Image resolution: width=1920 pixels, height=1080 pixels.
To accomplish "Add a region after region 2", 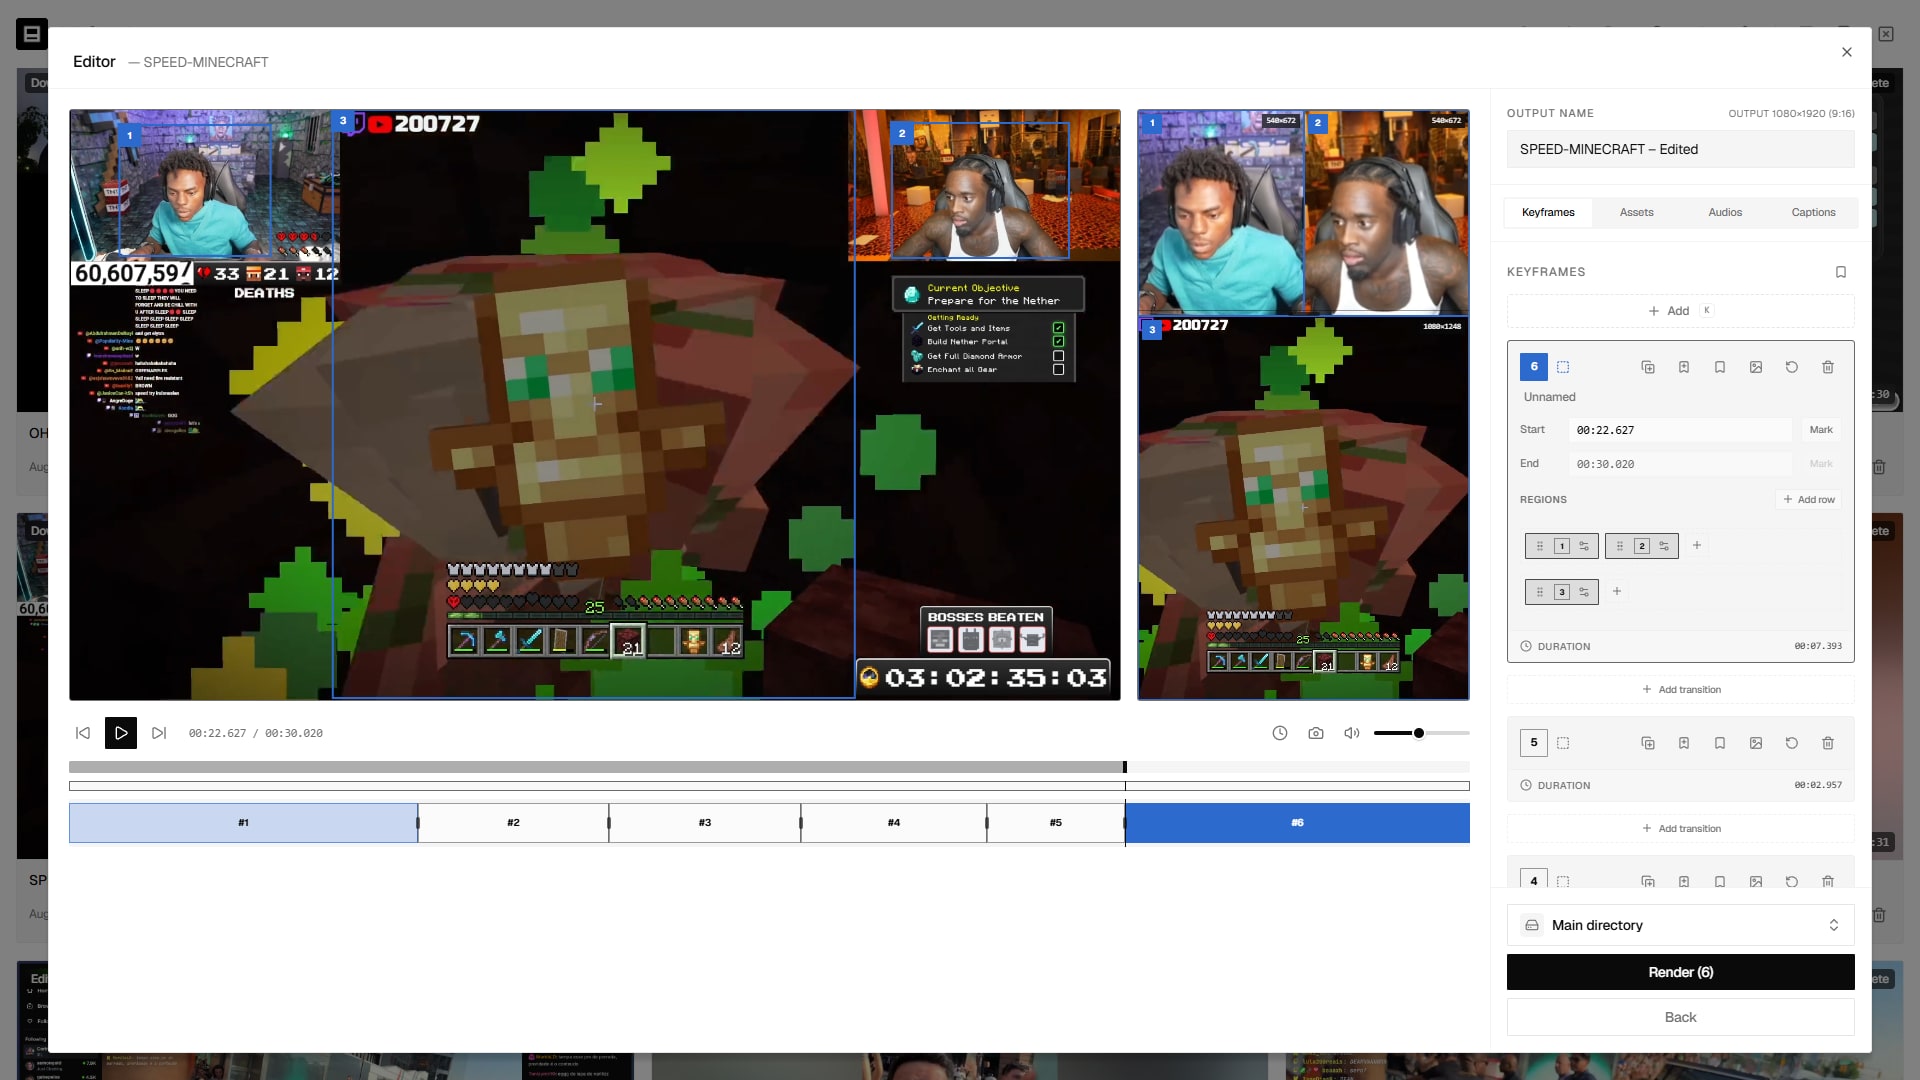I will (1697, 545).
